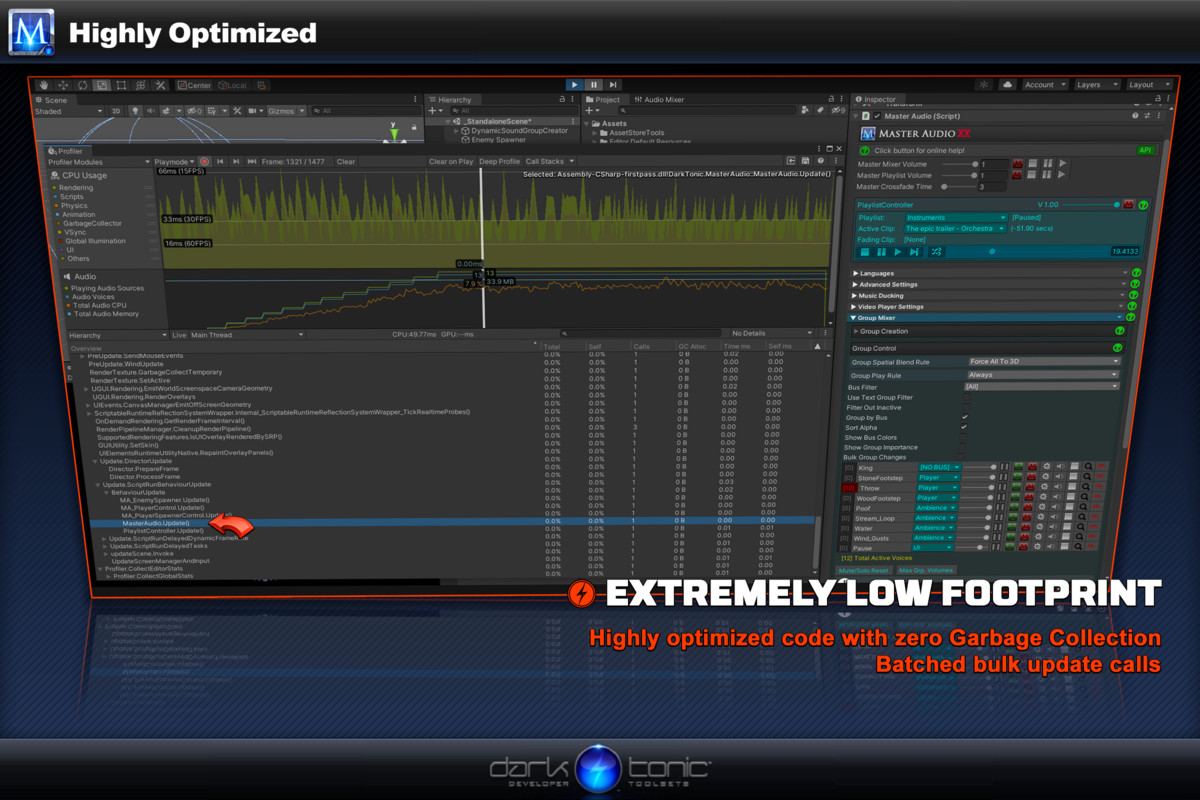Toggle Clear on Play in Profiler
This screenshot has width=1200, height=800.
pyautogui.click(x=451, y=161)
